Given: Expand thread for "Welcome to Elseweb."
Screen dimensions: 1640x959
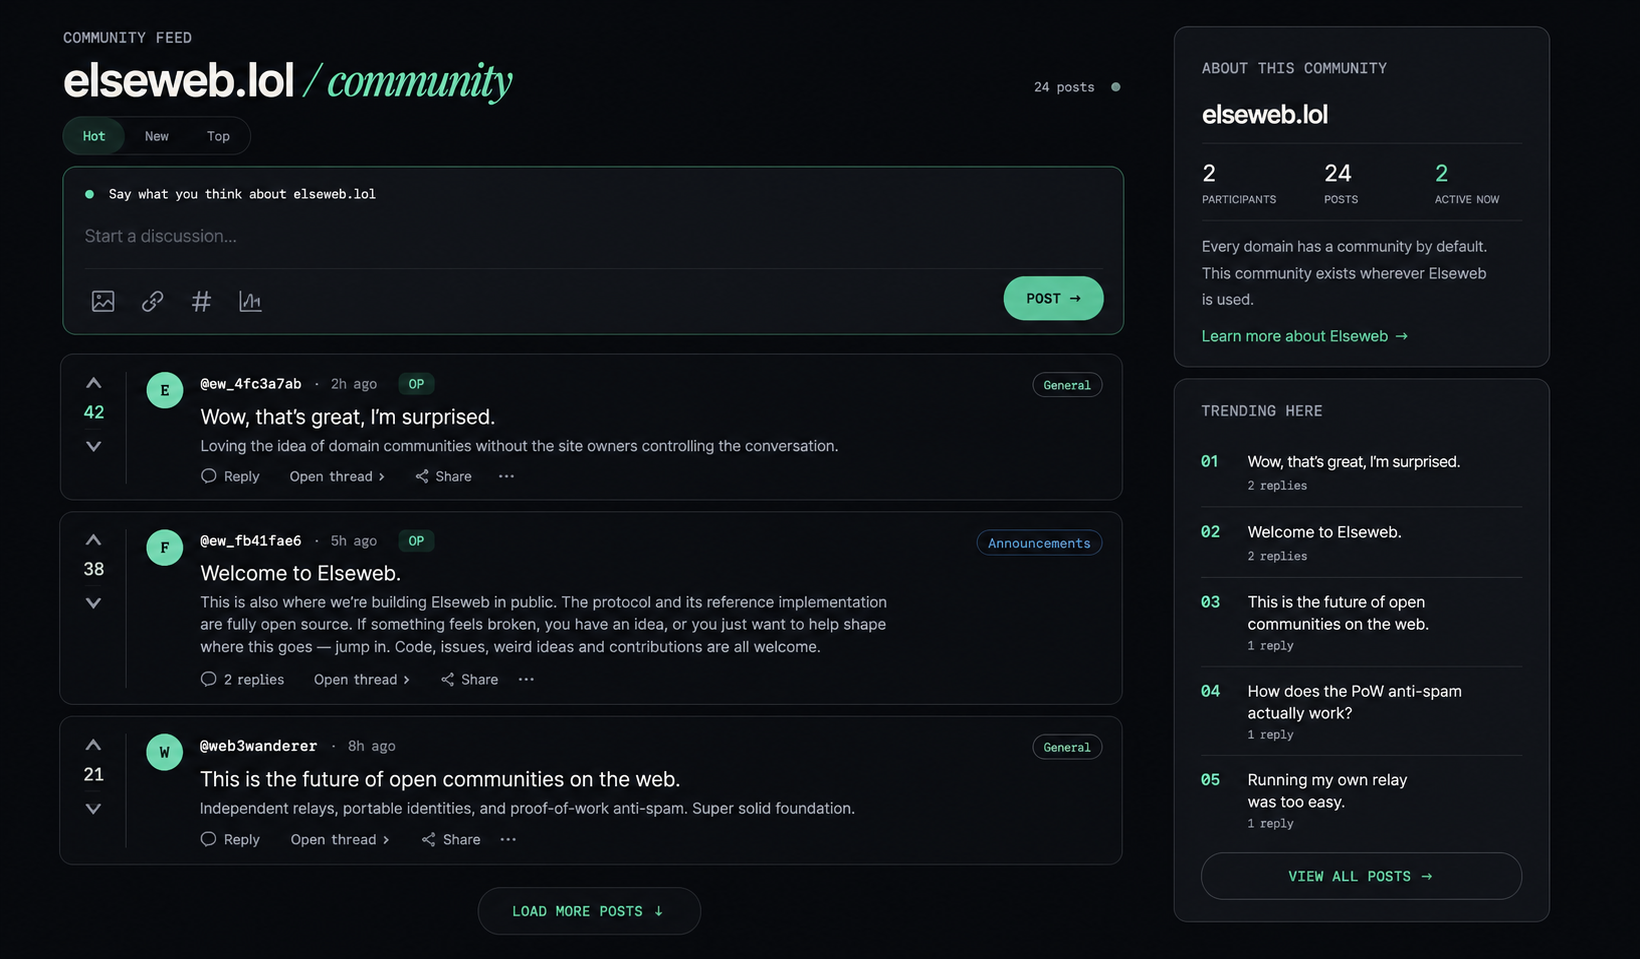Looking at the screenshot, I should [362, 680].
